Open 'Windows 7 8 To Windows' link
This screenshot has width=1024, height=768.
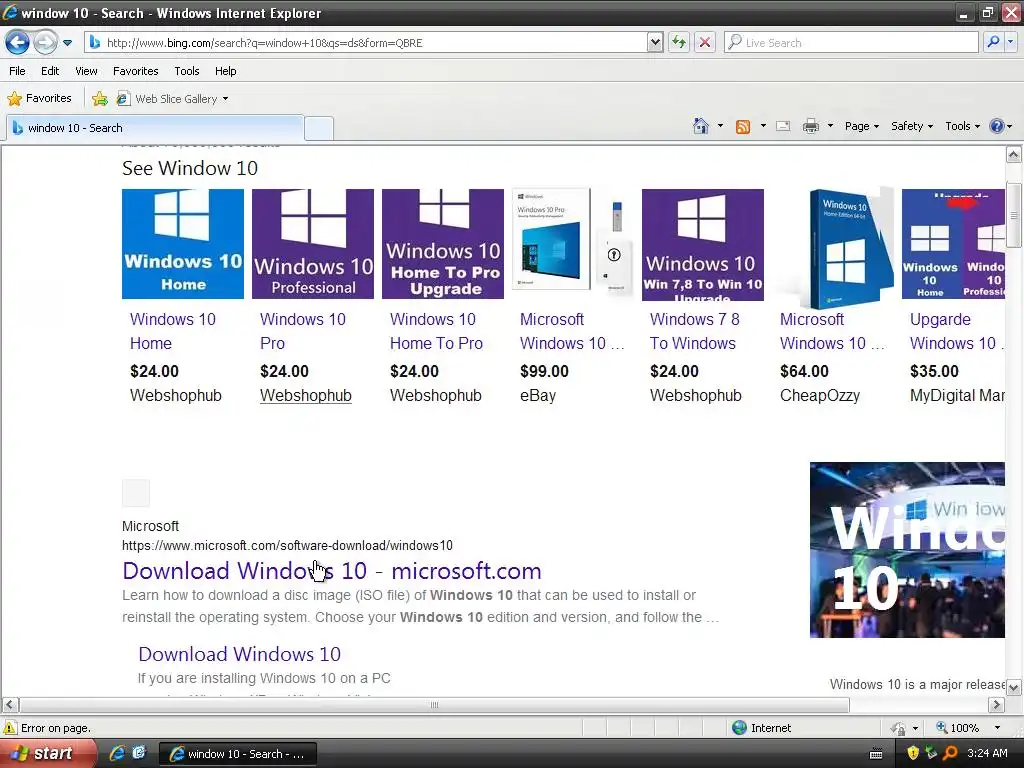point(694,331)
